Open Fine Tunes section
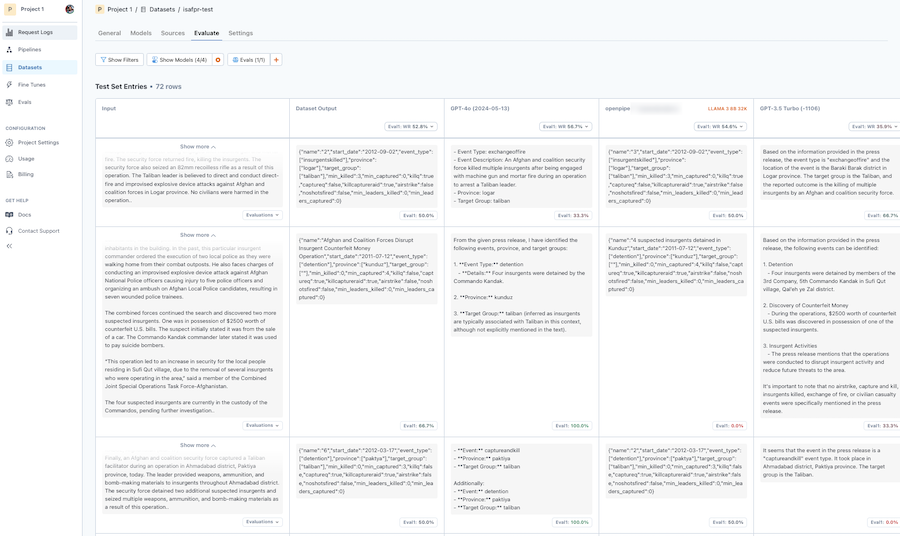 (x=31, y=85)
